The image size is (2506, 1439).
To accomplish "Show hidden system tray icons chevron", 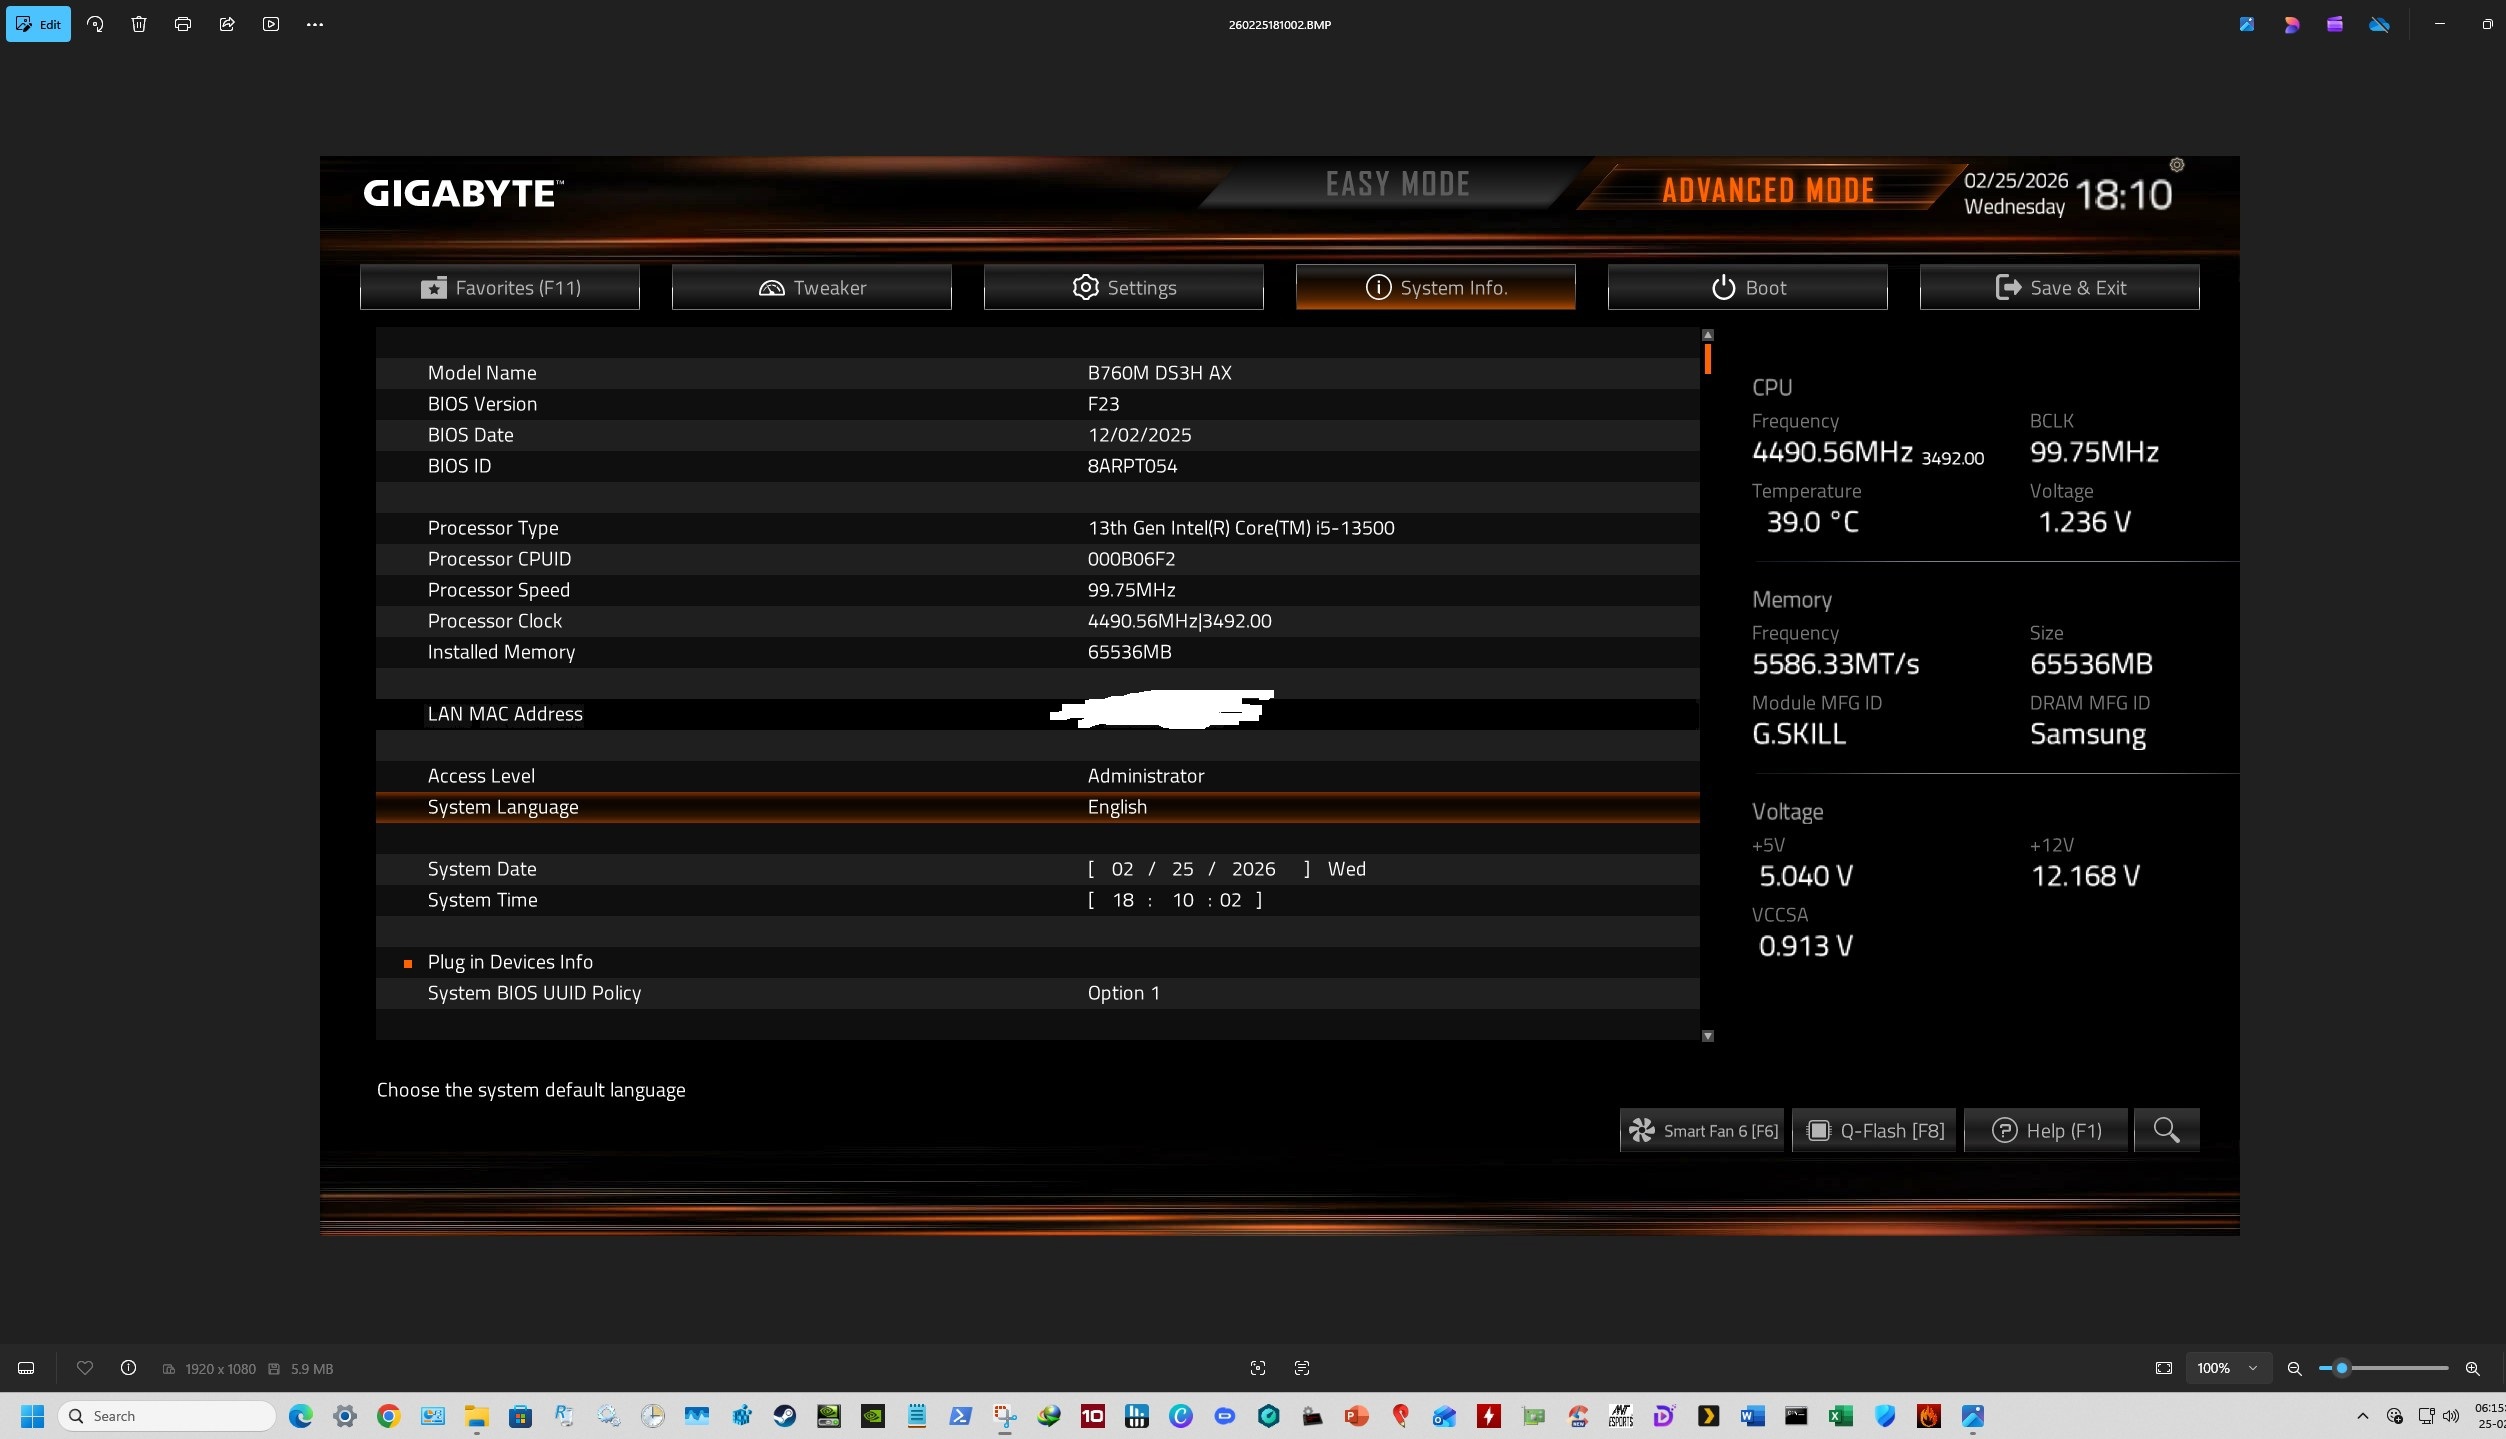I will pyautogui.click(x=2362, y=1416).
